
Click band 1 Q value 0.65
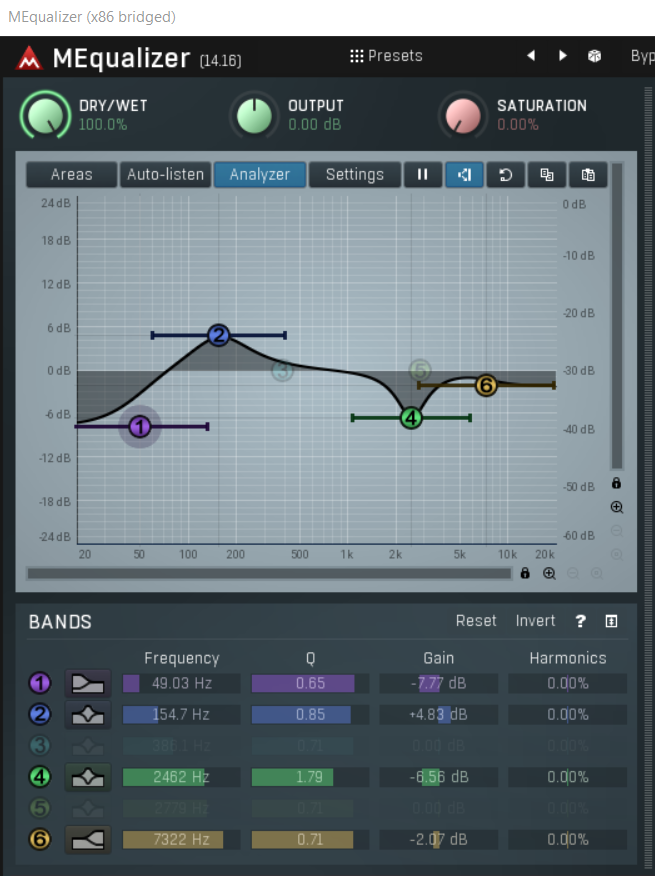pos(310,683)
